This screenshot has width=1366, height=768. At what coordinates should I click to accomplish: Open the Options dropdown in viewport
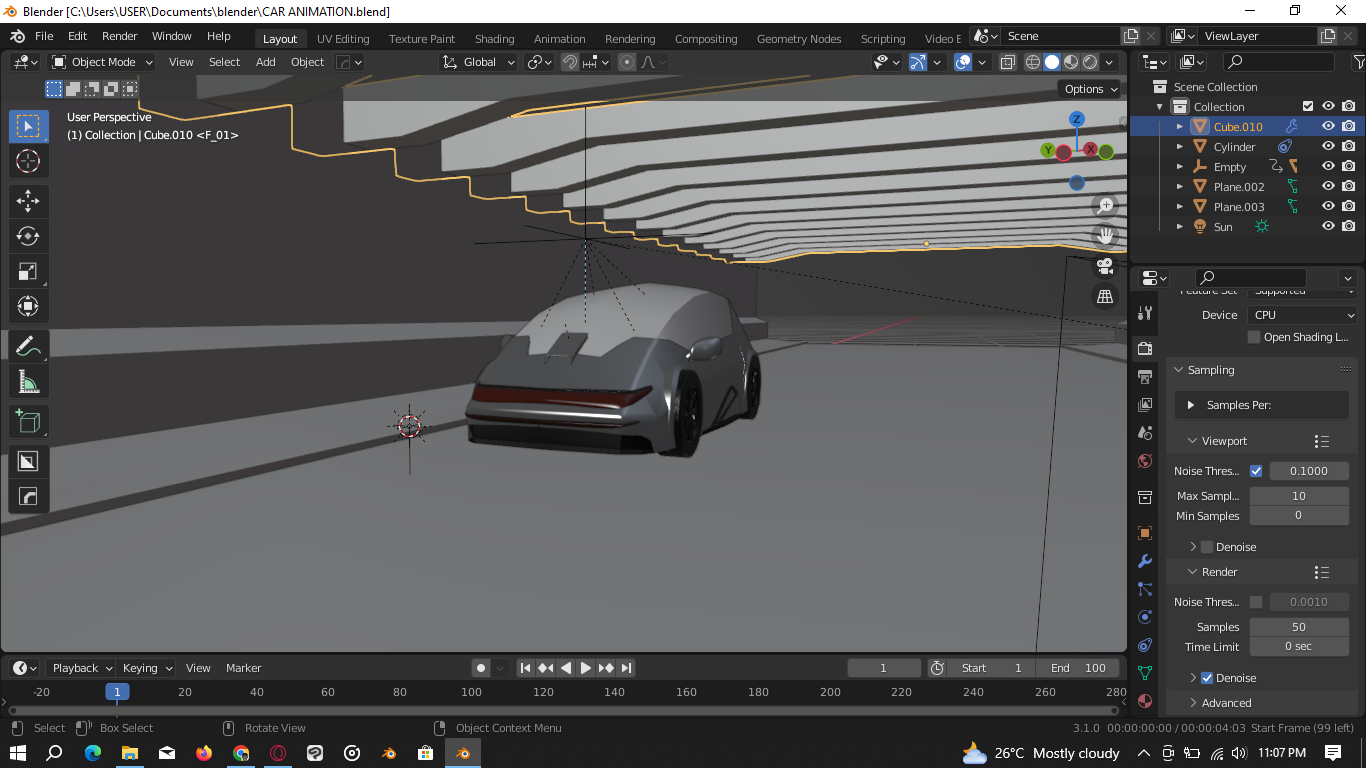tap(1091, 89)
